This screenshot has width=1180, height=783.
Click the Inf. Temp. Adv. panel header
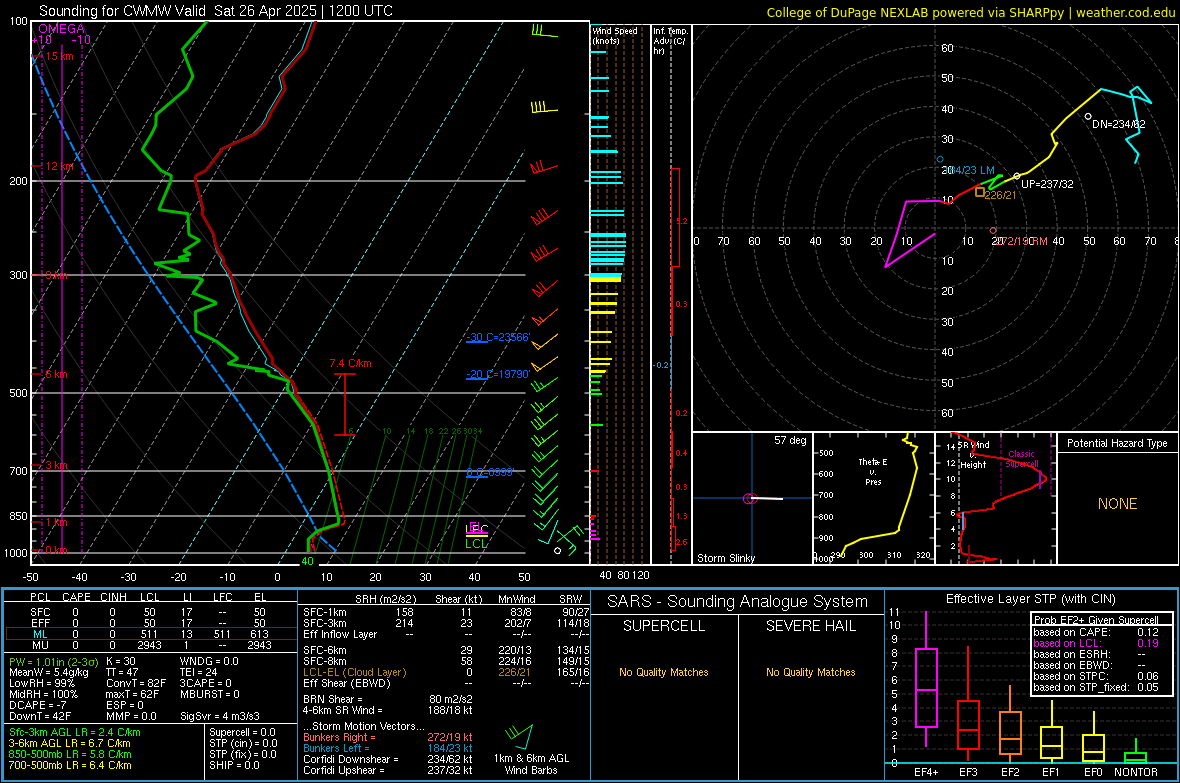click(670, 41)
